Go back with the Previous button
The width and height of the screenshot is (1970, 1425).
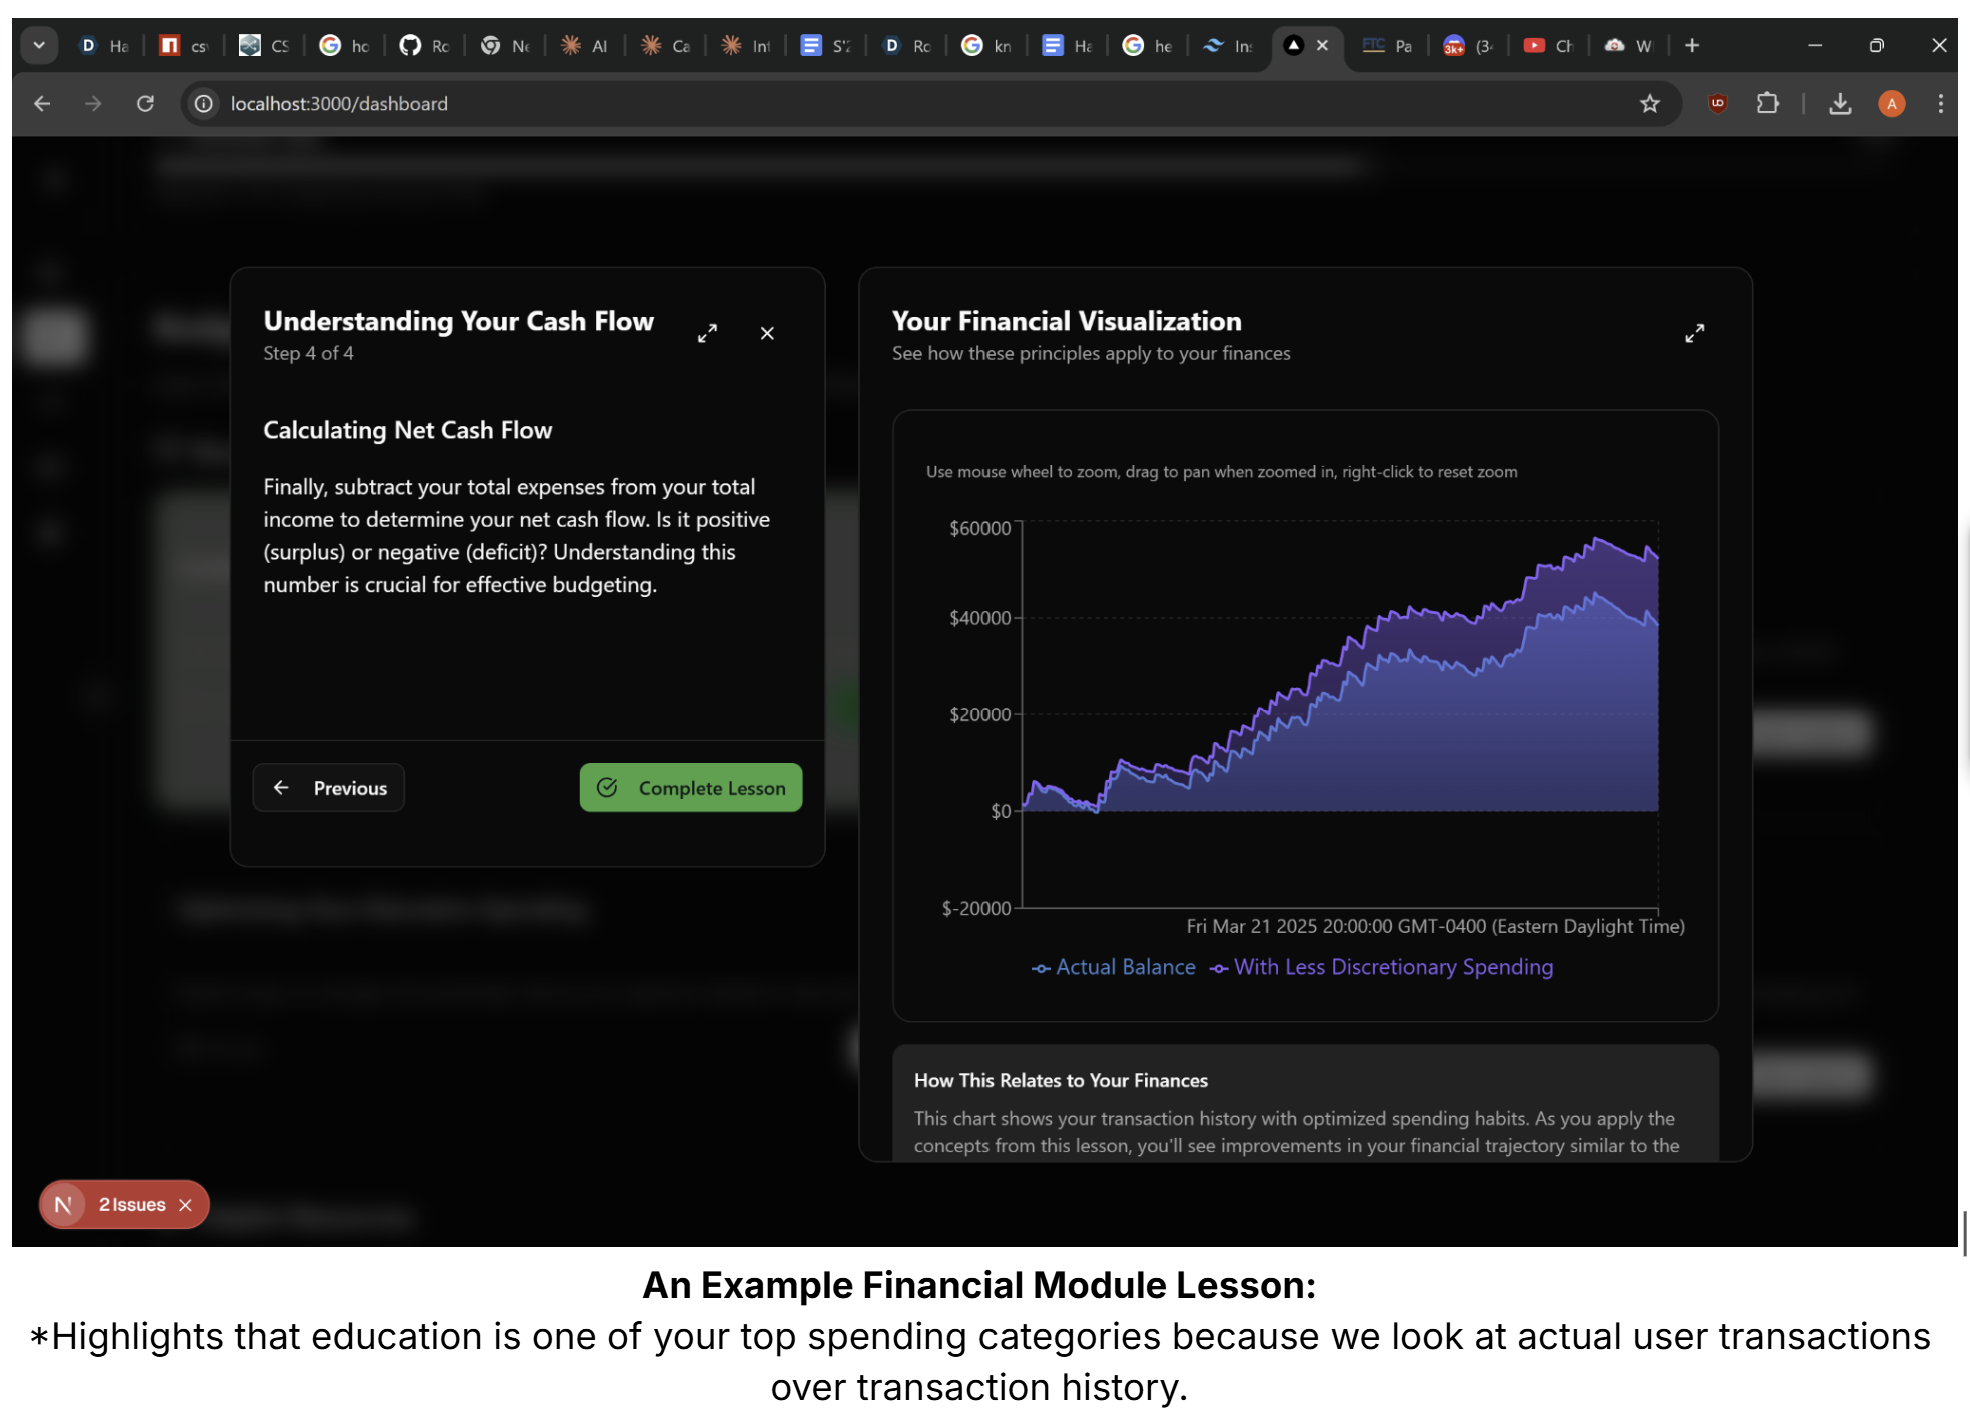(329, 788)
